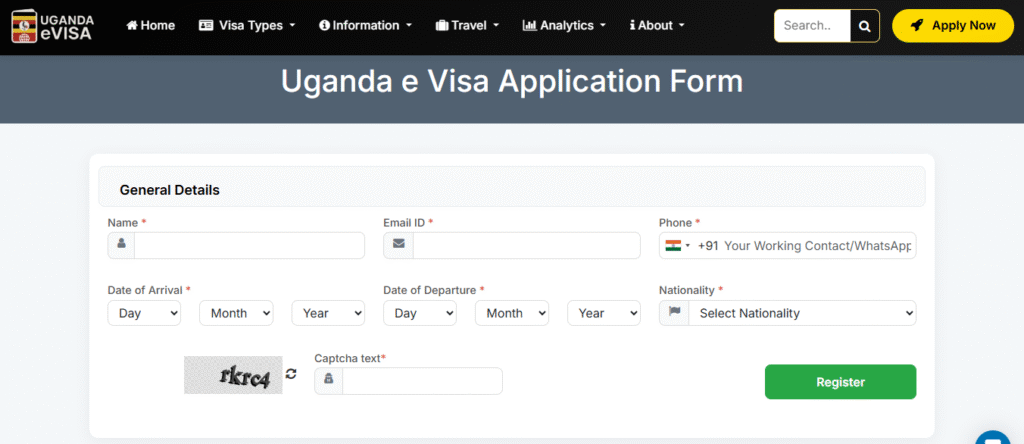Expand the Information dropdown menu
This screenshot has height=444, width=1024.
coord(365,25)
